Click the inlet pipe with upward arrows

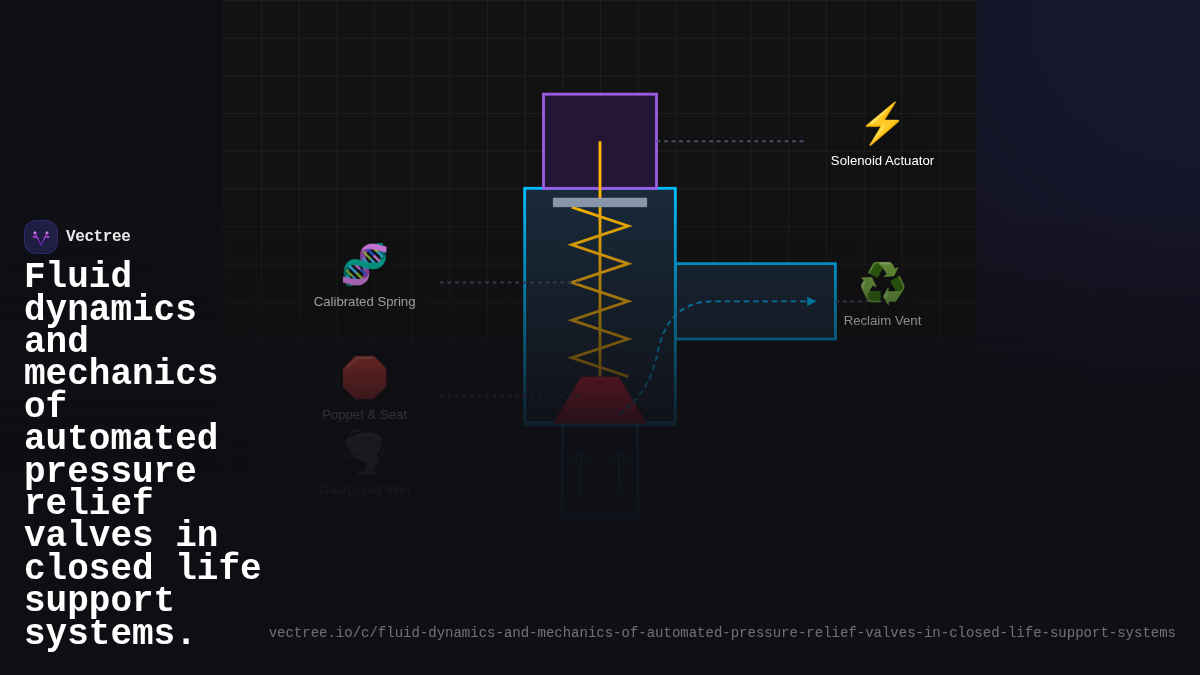coord(600,472)
